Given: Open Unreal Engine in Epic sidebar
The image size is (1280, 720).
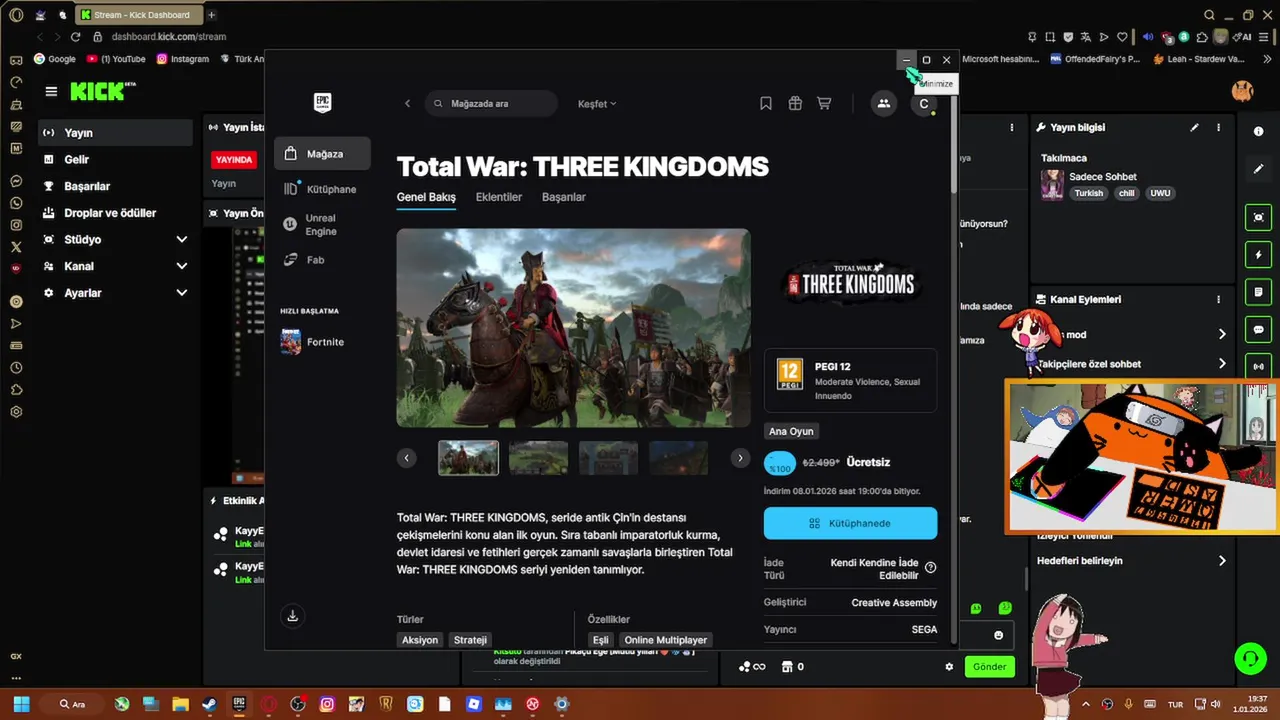Looking at the screenshot, I should click(x=322, y=225).
